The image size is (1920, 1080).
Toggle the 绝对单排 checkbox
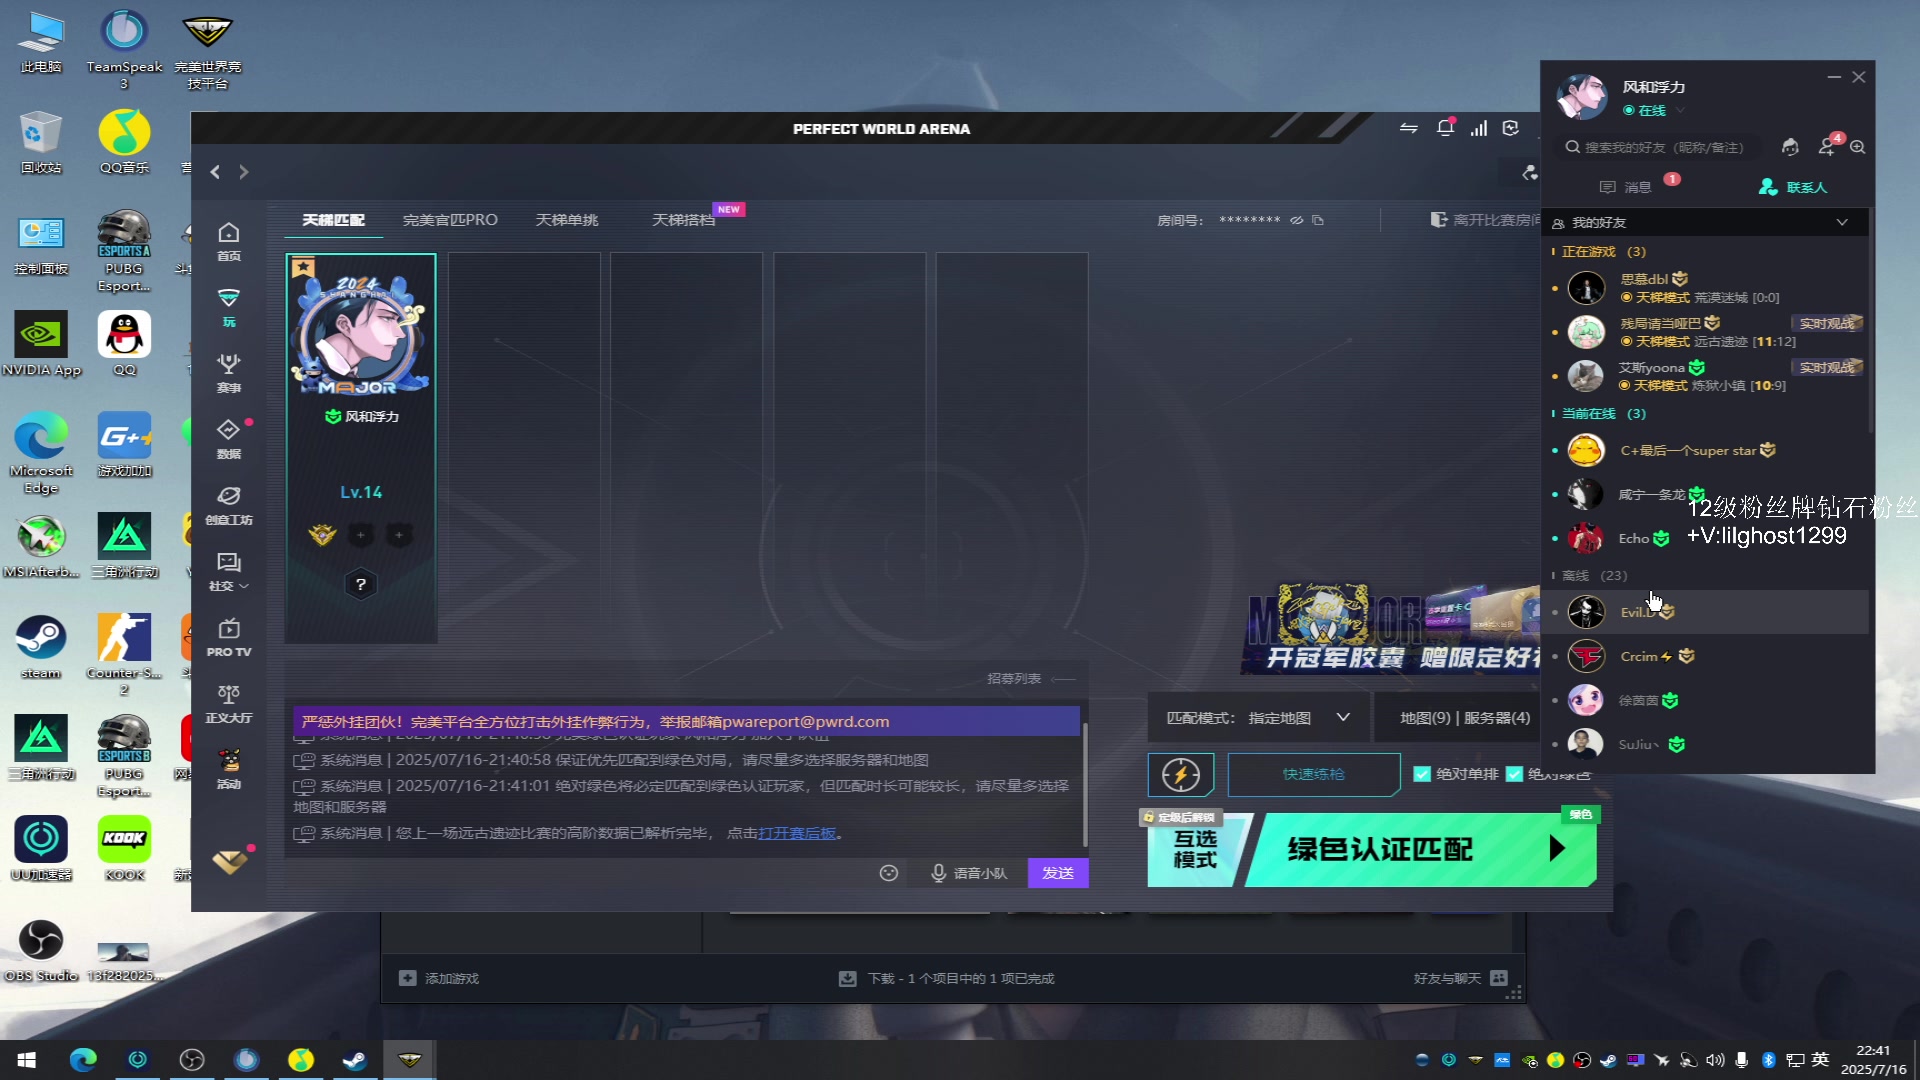tap(1422, 774)
